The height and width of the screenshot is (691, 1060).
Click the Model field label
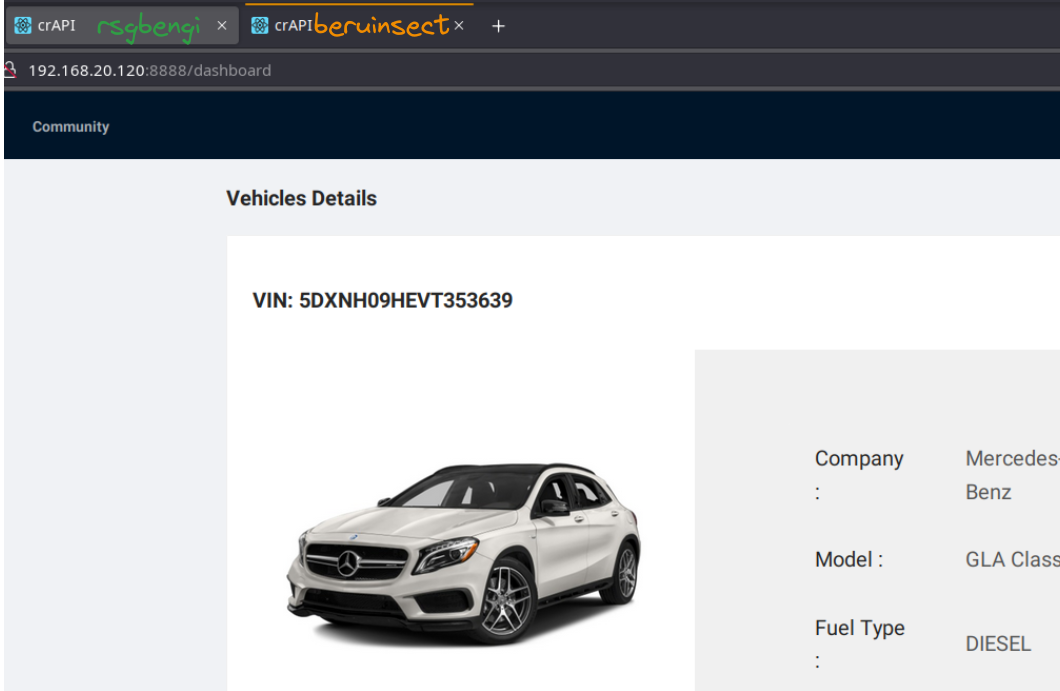(x=849, y=560)
